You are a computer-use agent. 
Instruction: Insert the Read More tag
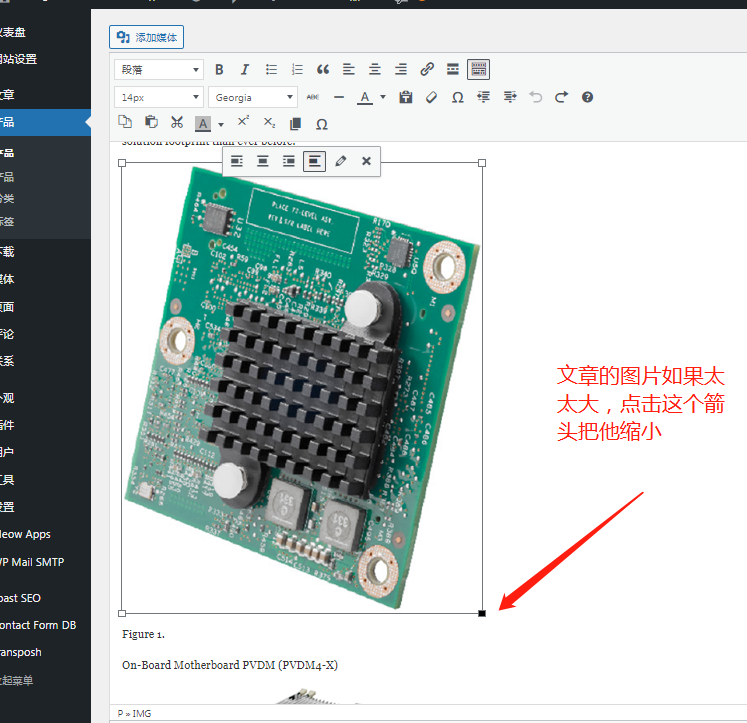pos(453,70)
